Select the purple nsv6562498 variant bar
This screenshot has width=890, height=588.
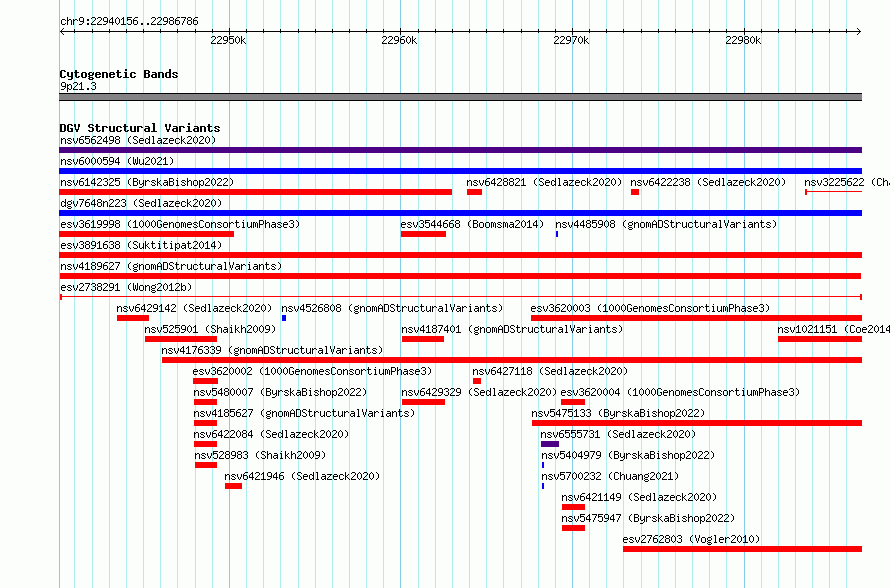pos(460,150)
